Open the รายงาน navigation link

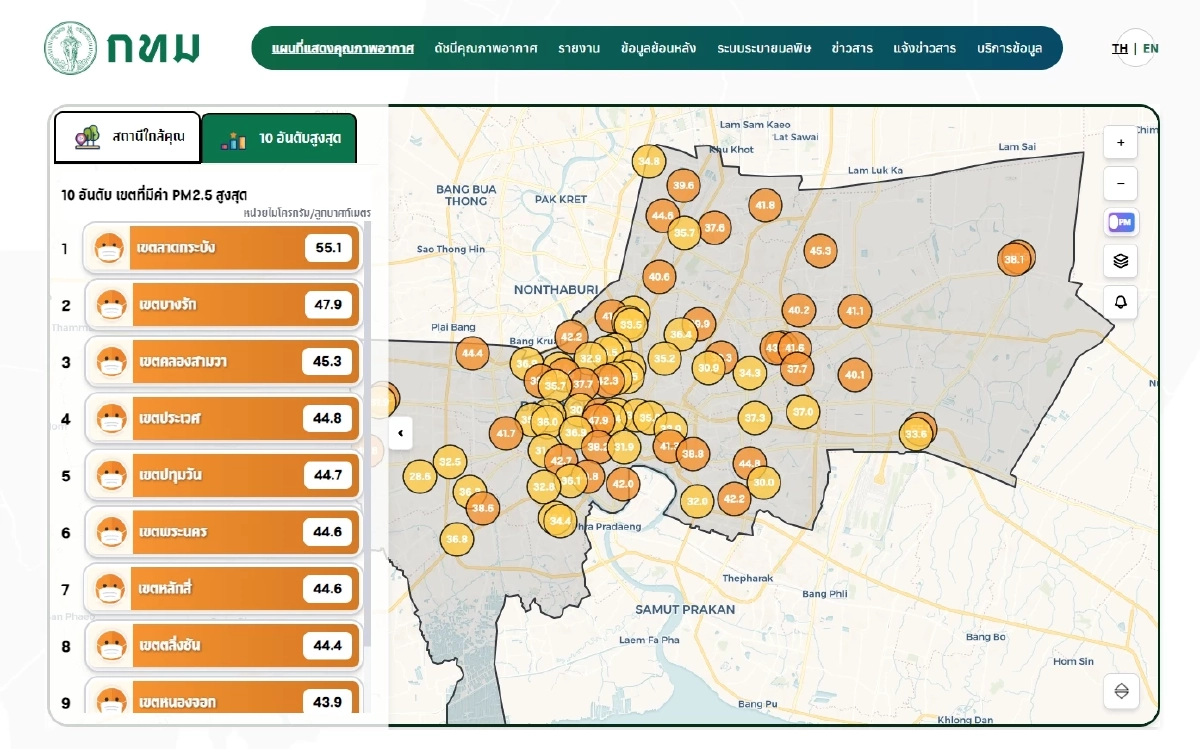tap(579, 48)
